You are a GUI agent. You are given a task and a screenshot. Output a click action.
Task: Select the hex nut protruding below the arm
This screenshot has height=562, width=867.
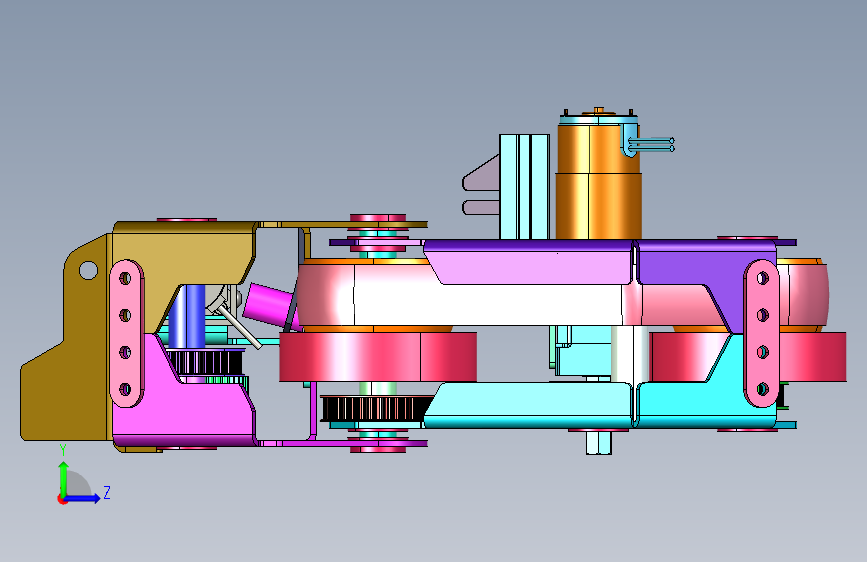tap(599, 443)
